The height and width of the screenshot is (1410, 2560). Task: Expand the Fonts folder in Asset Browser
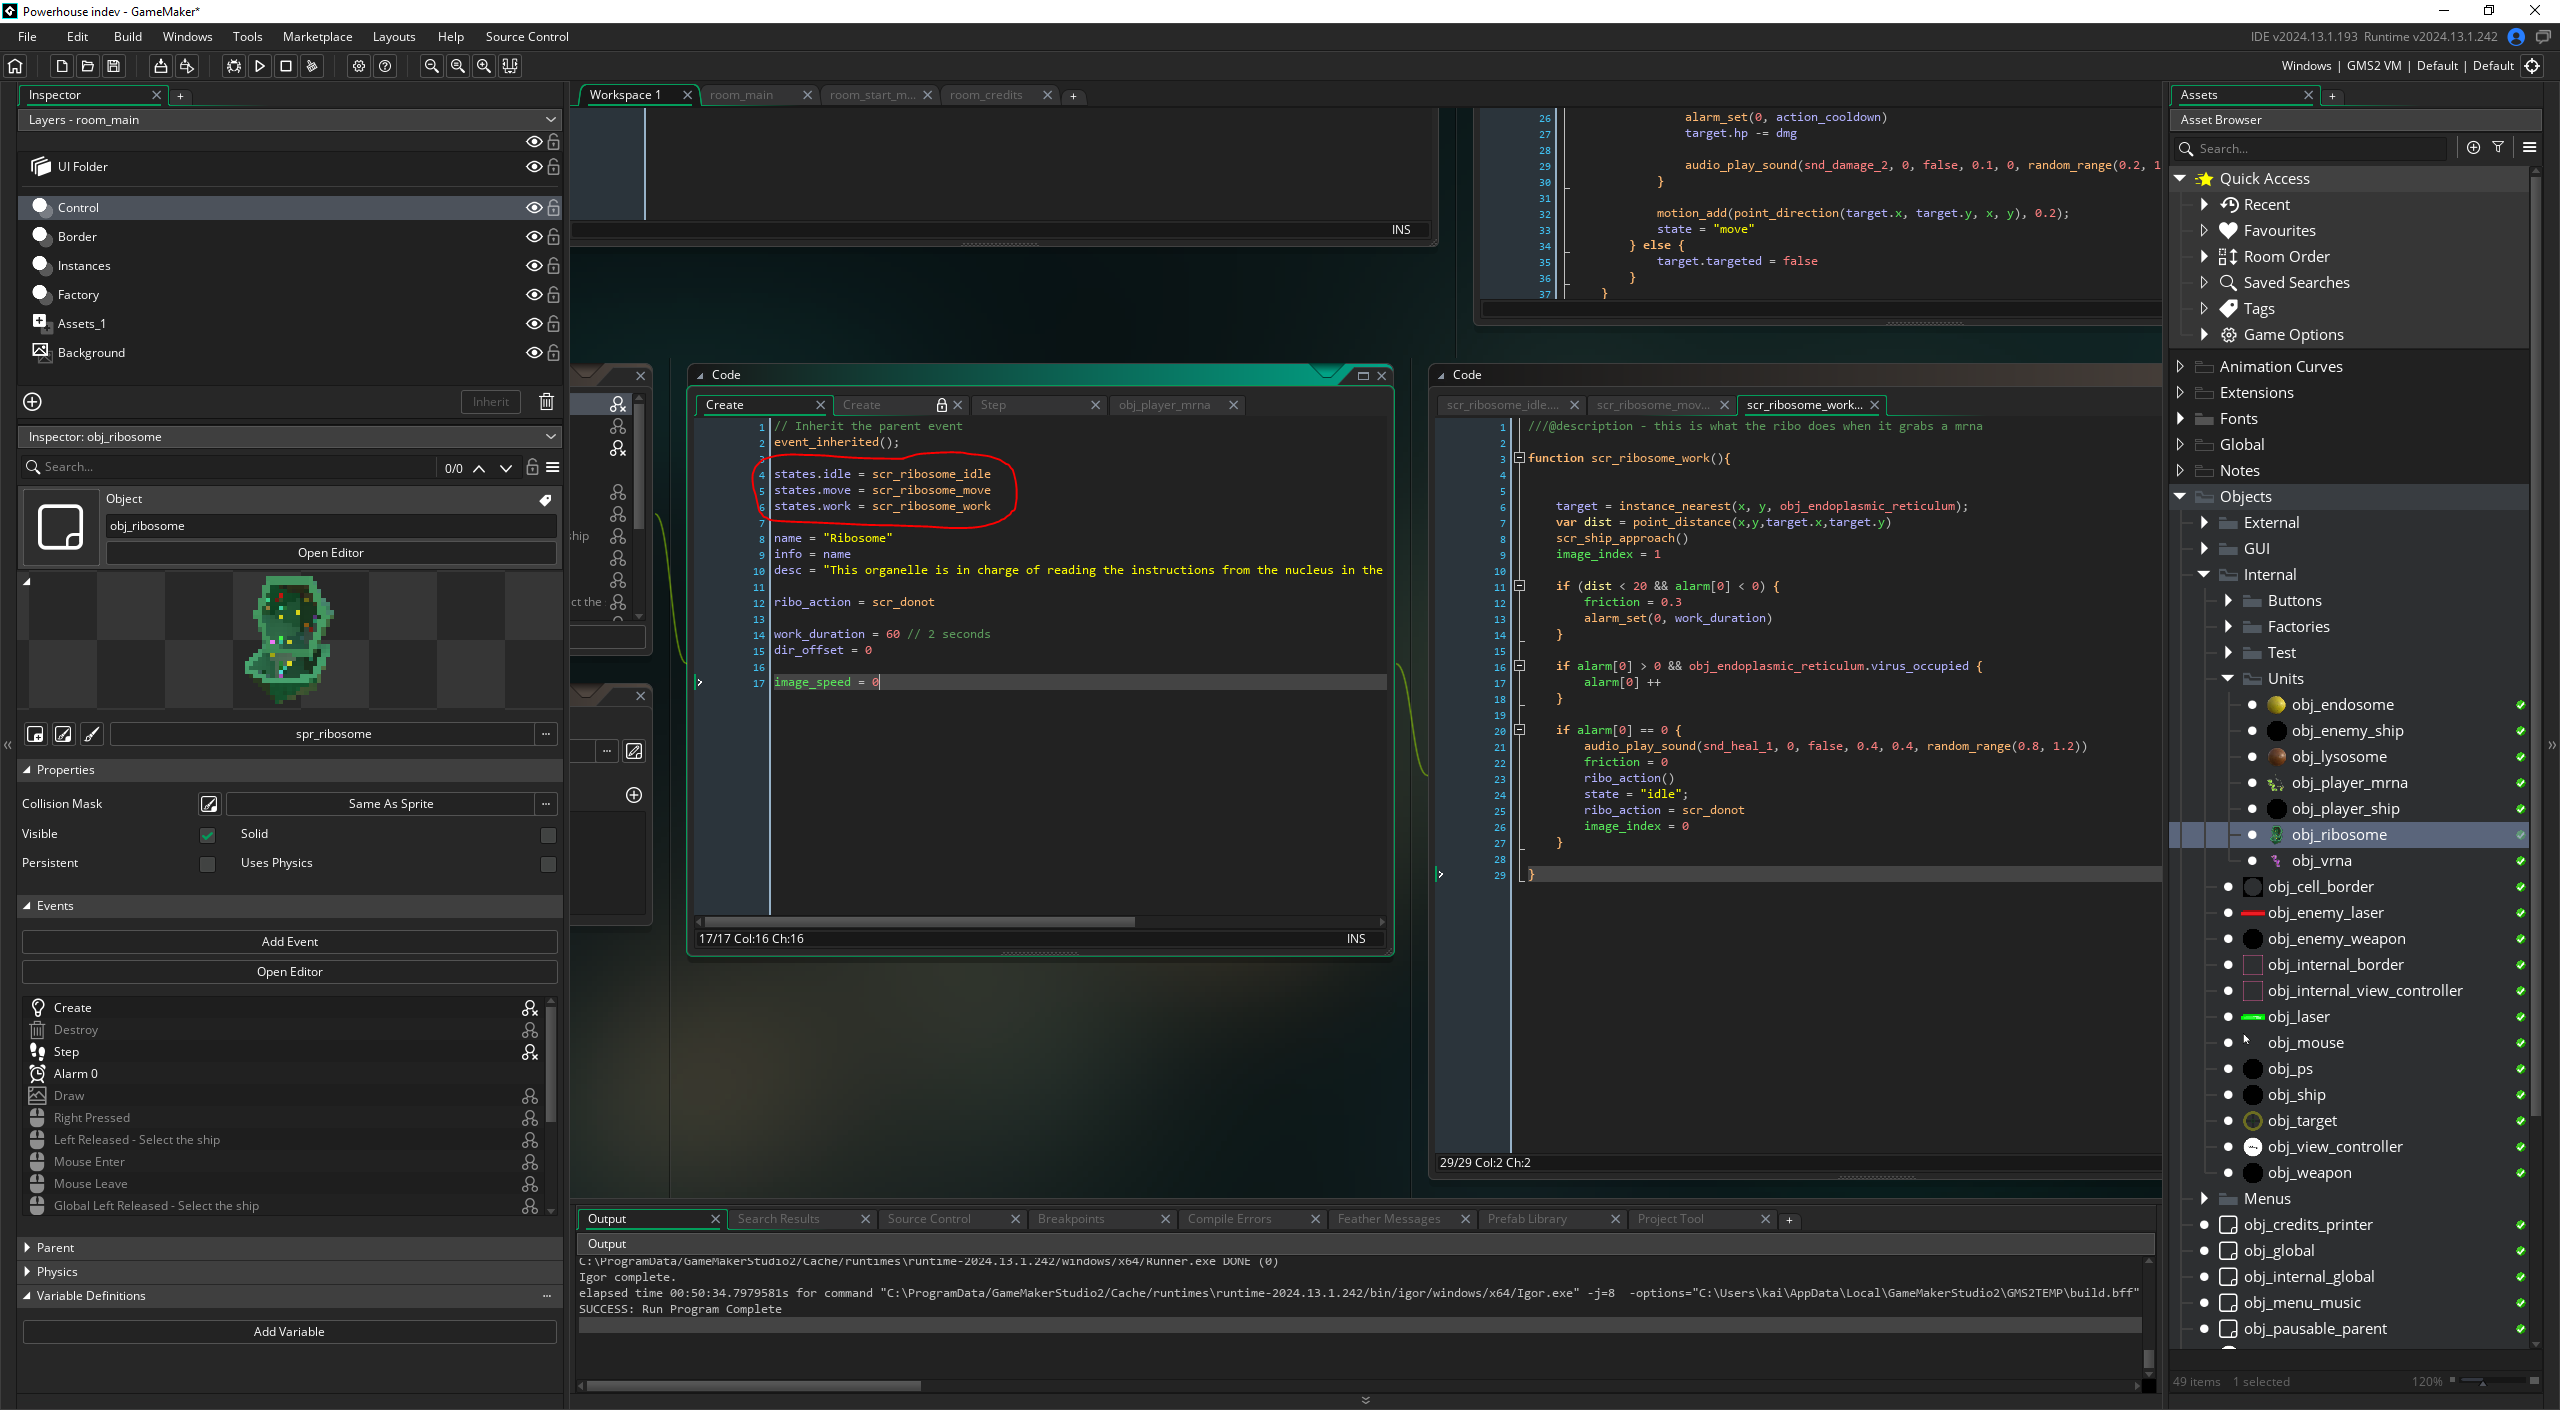pyautogui.click(x=2181, y=419)
